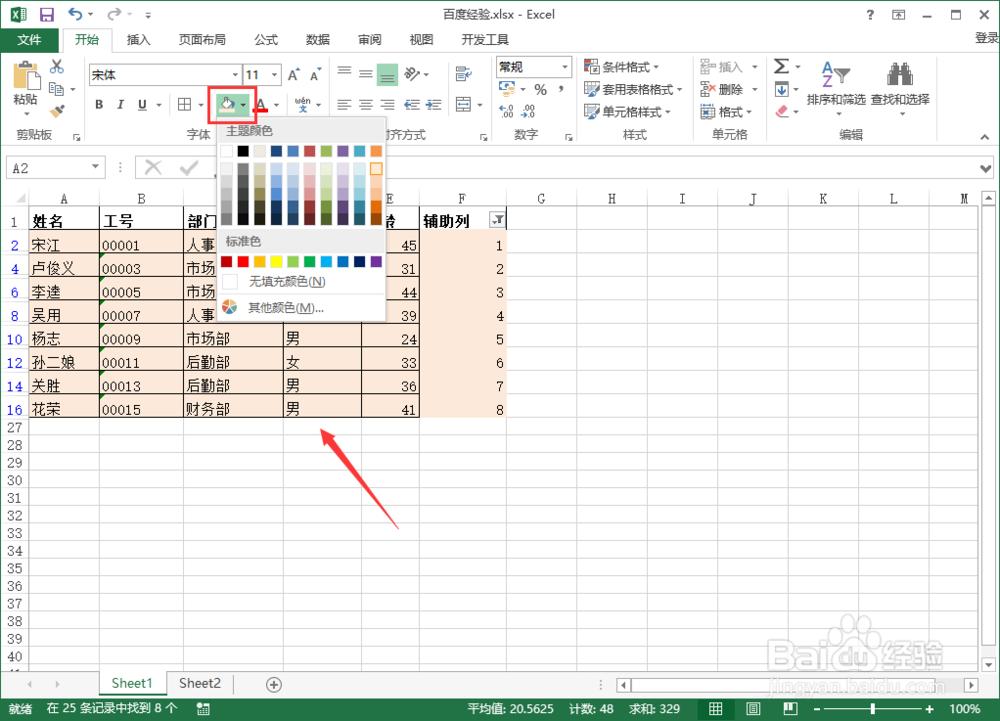
Task: Click the Copy icon in clipboard group
Action: click(x=56, y=89)
